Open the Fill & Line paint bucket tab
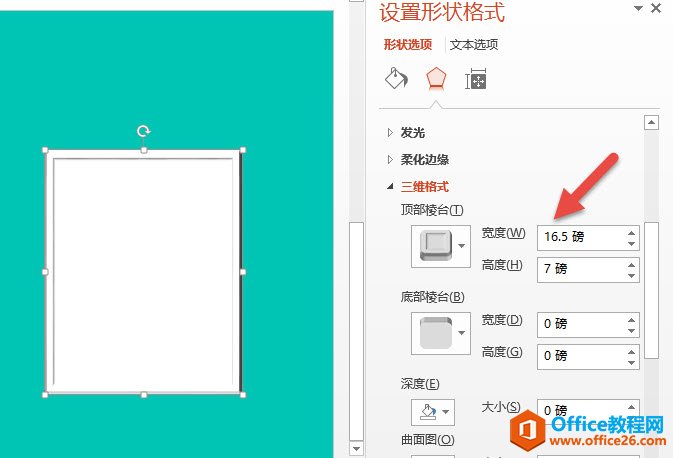This screenshot has height=458, width=673. (x=396, y=79)
